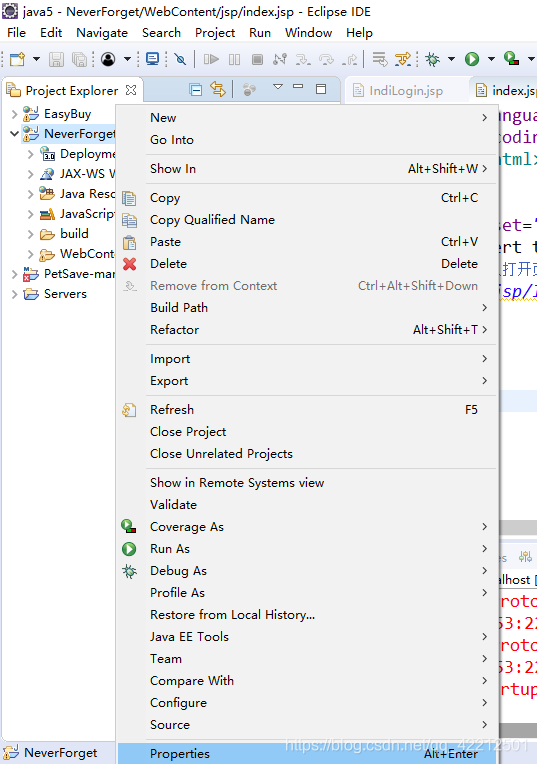Choose Validate in the context menu
This screenshot has height=764, width=537.
[x=308, y=505]
